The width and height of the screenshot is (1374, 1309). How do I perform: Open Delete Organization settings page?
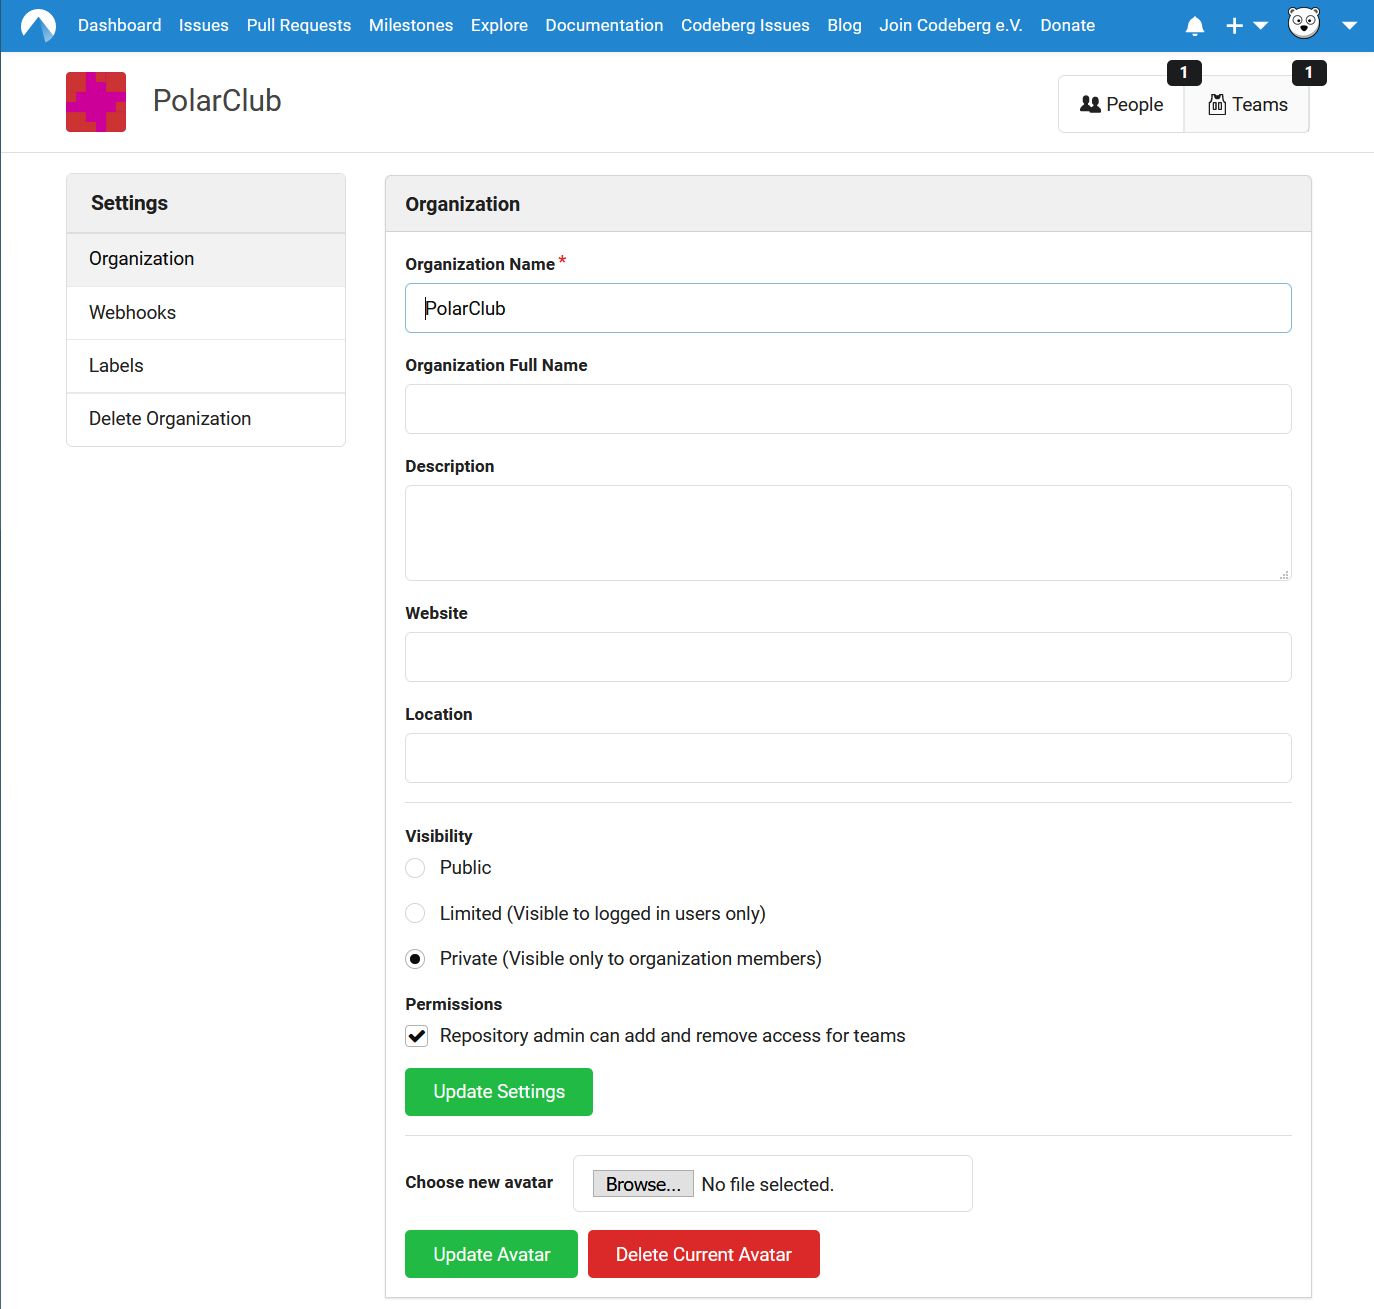tap(170, 419)
